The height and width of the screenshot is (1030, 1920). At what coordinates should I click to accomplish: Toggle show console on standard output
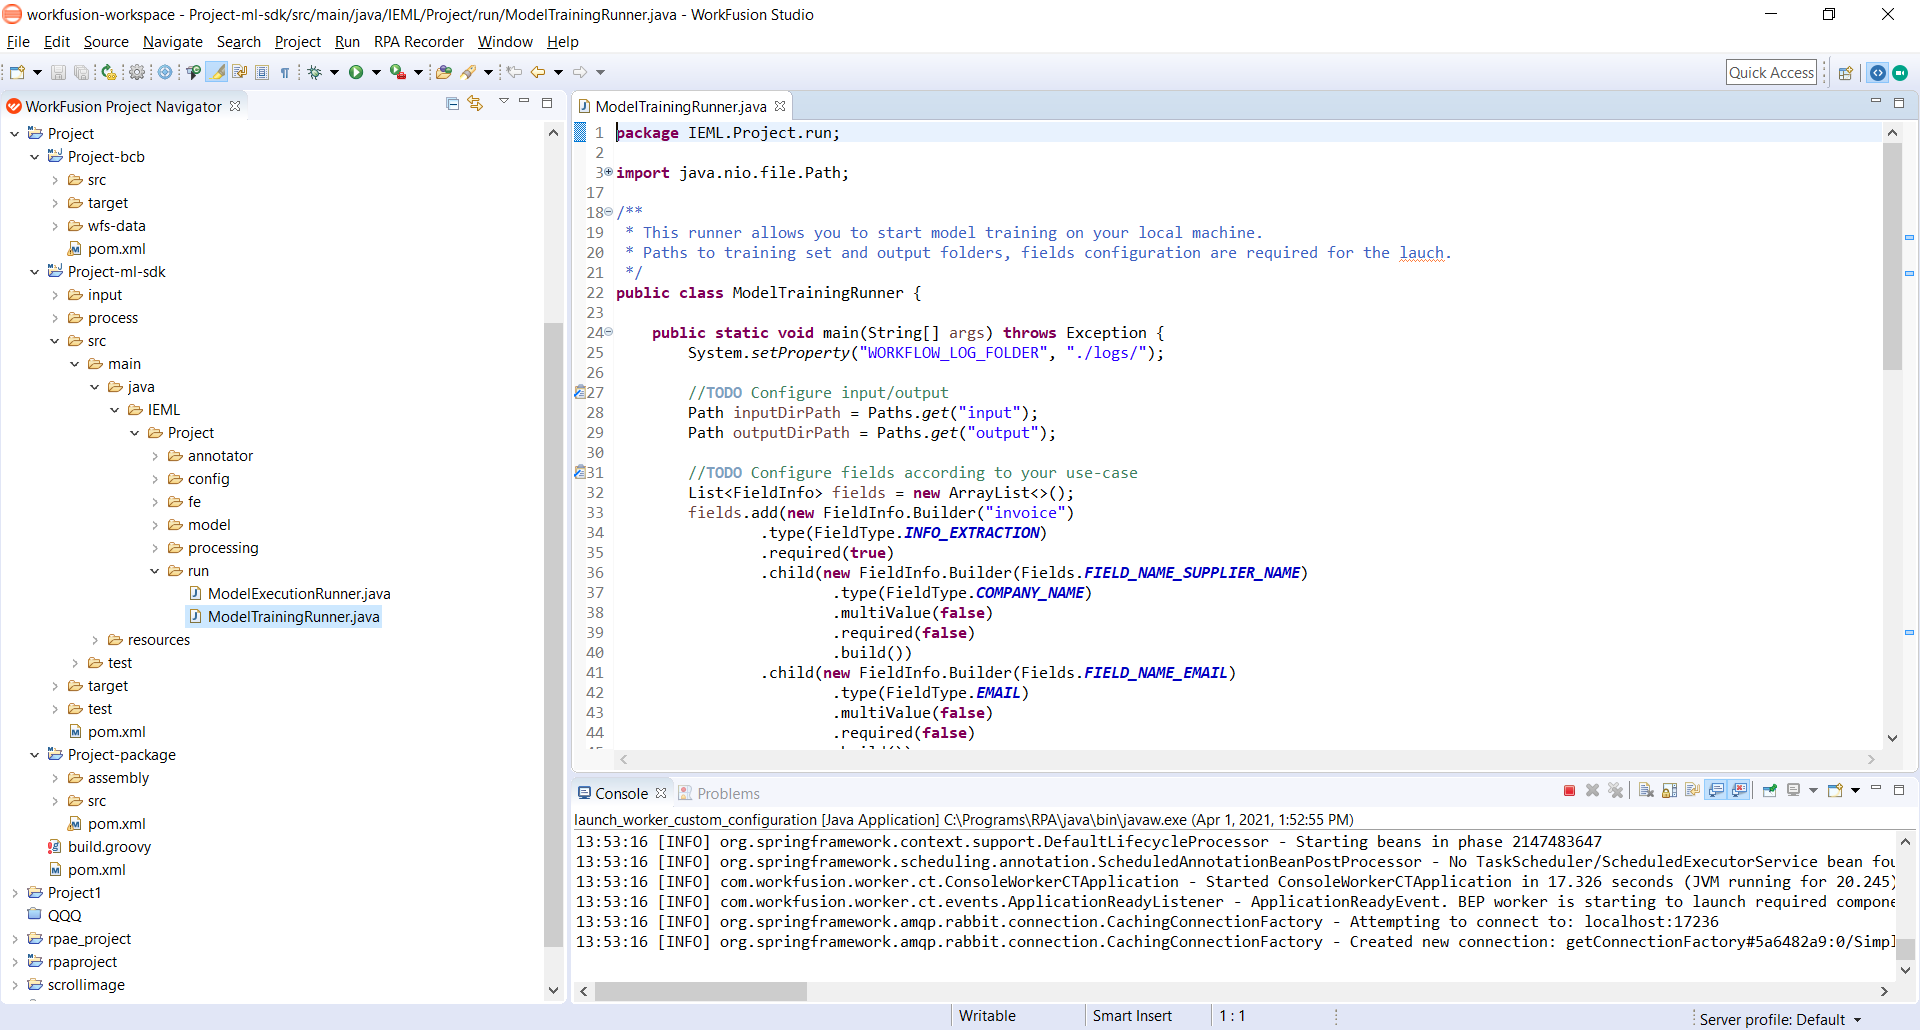[1717, 791]
